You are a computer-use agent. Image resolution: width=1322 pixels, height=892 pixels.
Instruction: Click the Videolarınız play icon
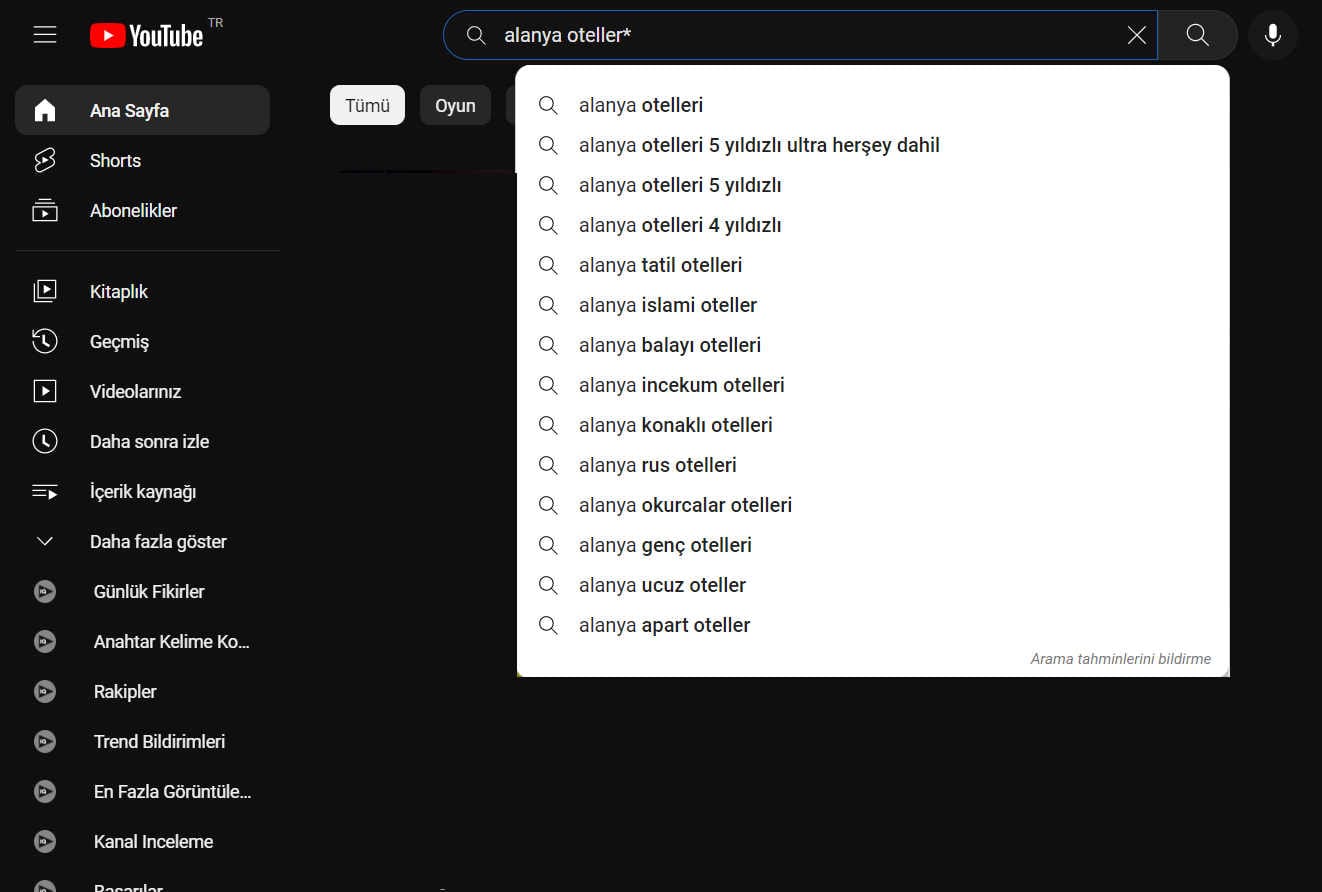45,391
